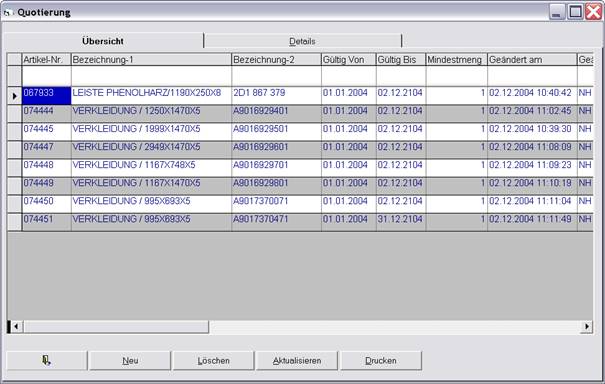This screenshot has width=605, height=384.
Task: Click the 2D1 867 379 cell
Action: click(276, 95)
